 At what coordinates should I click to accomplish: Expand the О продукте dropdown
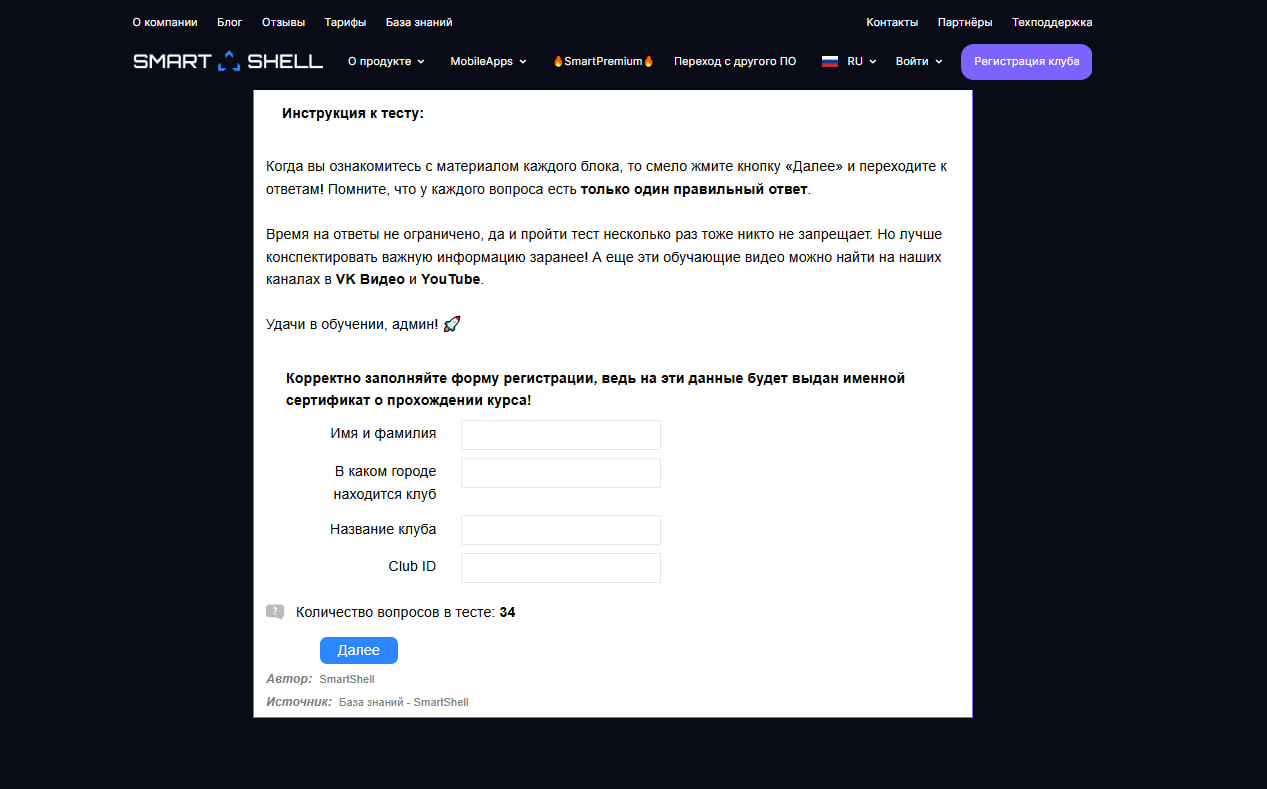tap(386, 61)
